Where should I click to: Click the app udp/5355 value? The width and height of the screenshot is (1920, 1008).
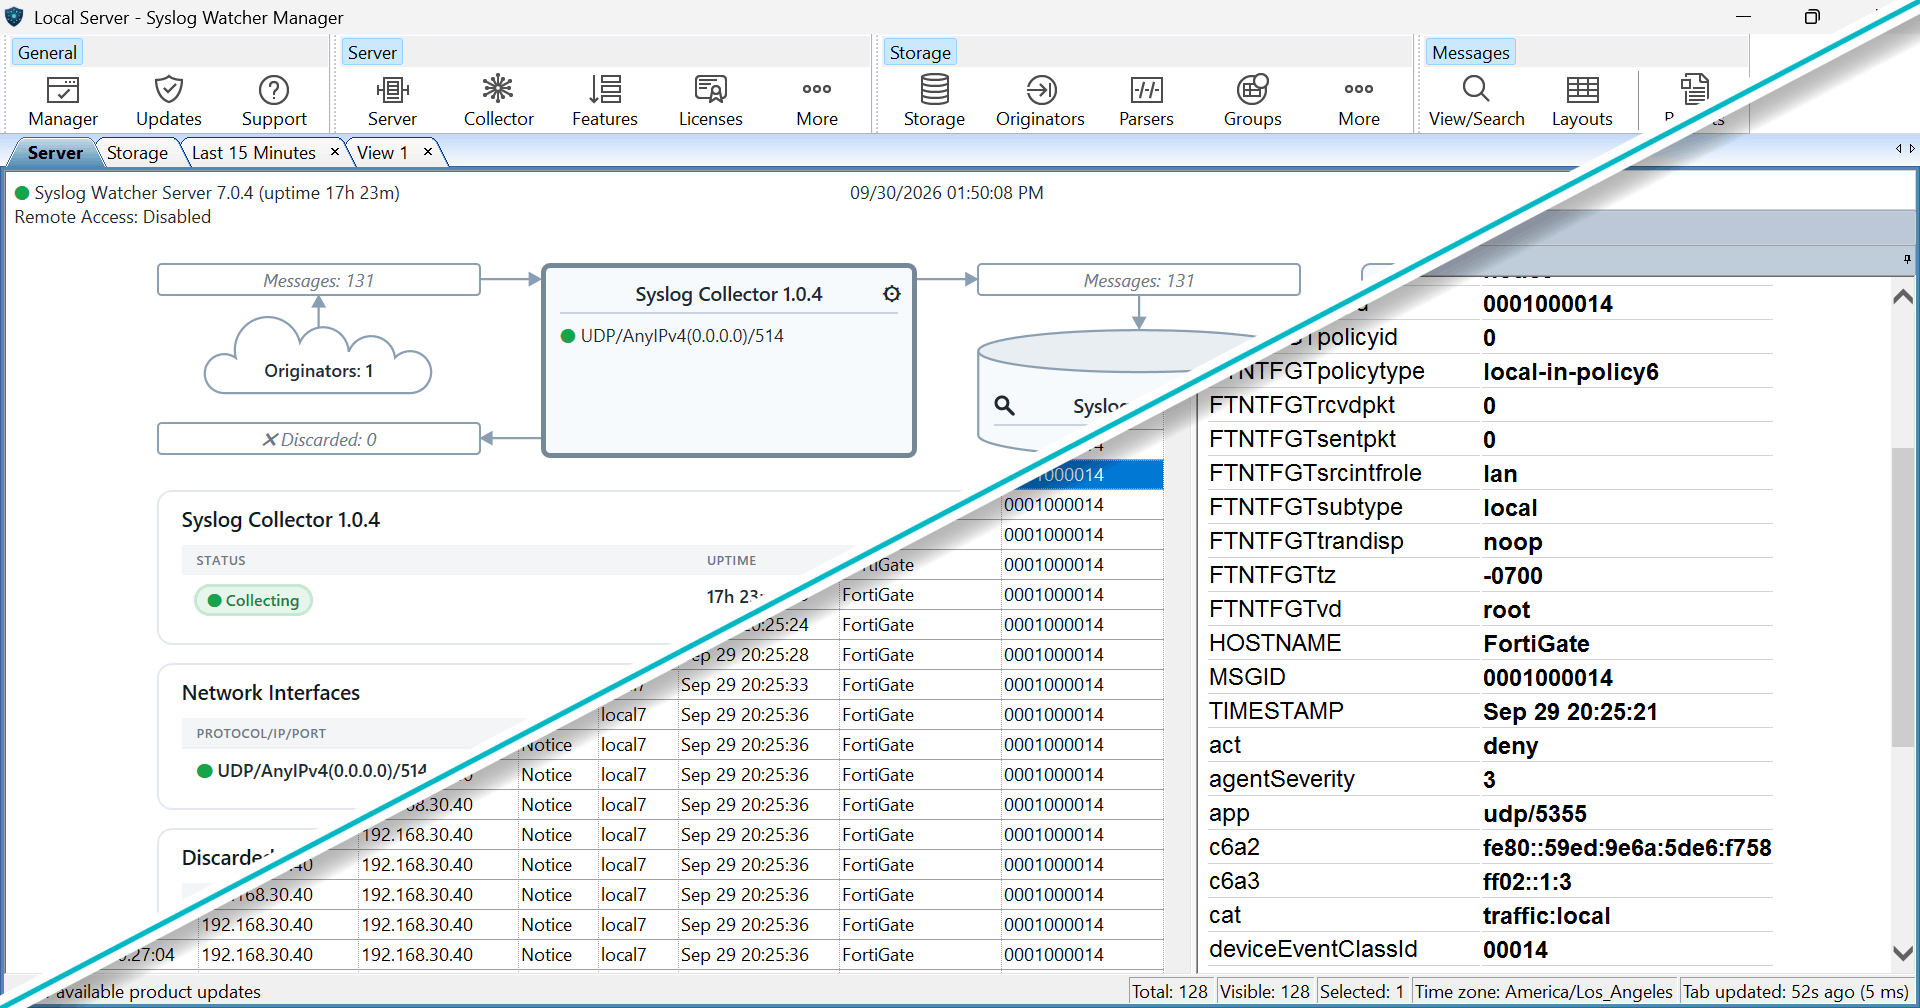pos(1534,814)
